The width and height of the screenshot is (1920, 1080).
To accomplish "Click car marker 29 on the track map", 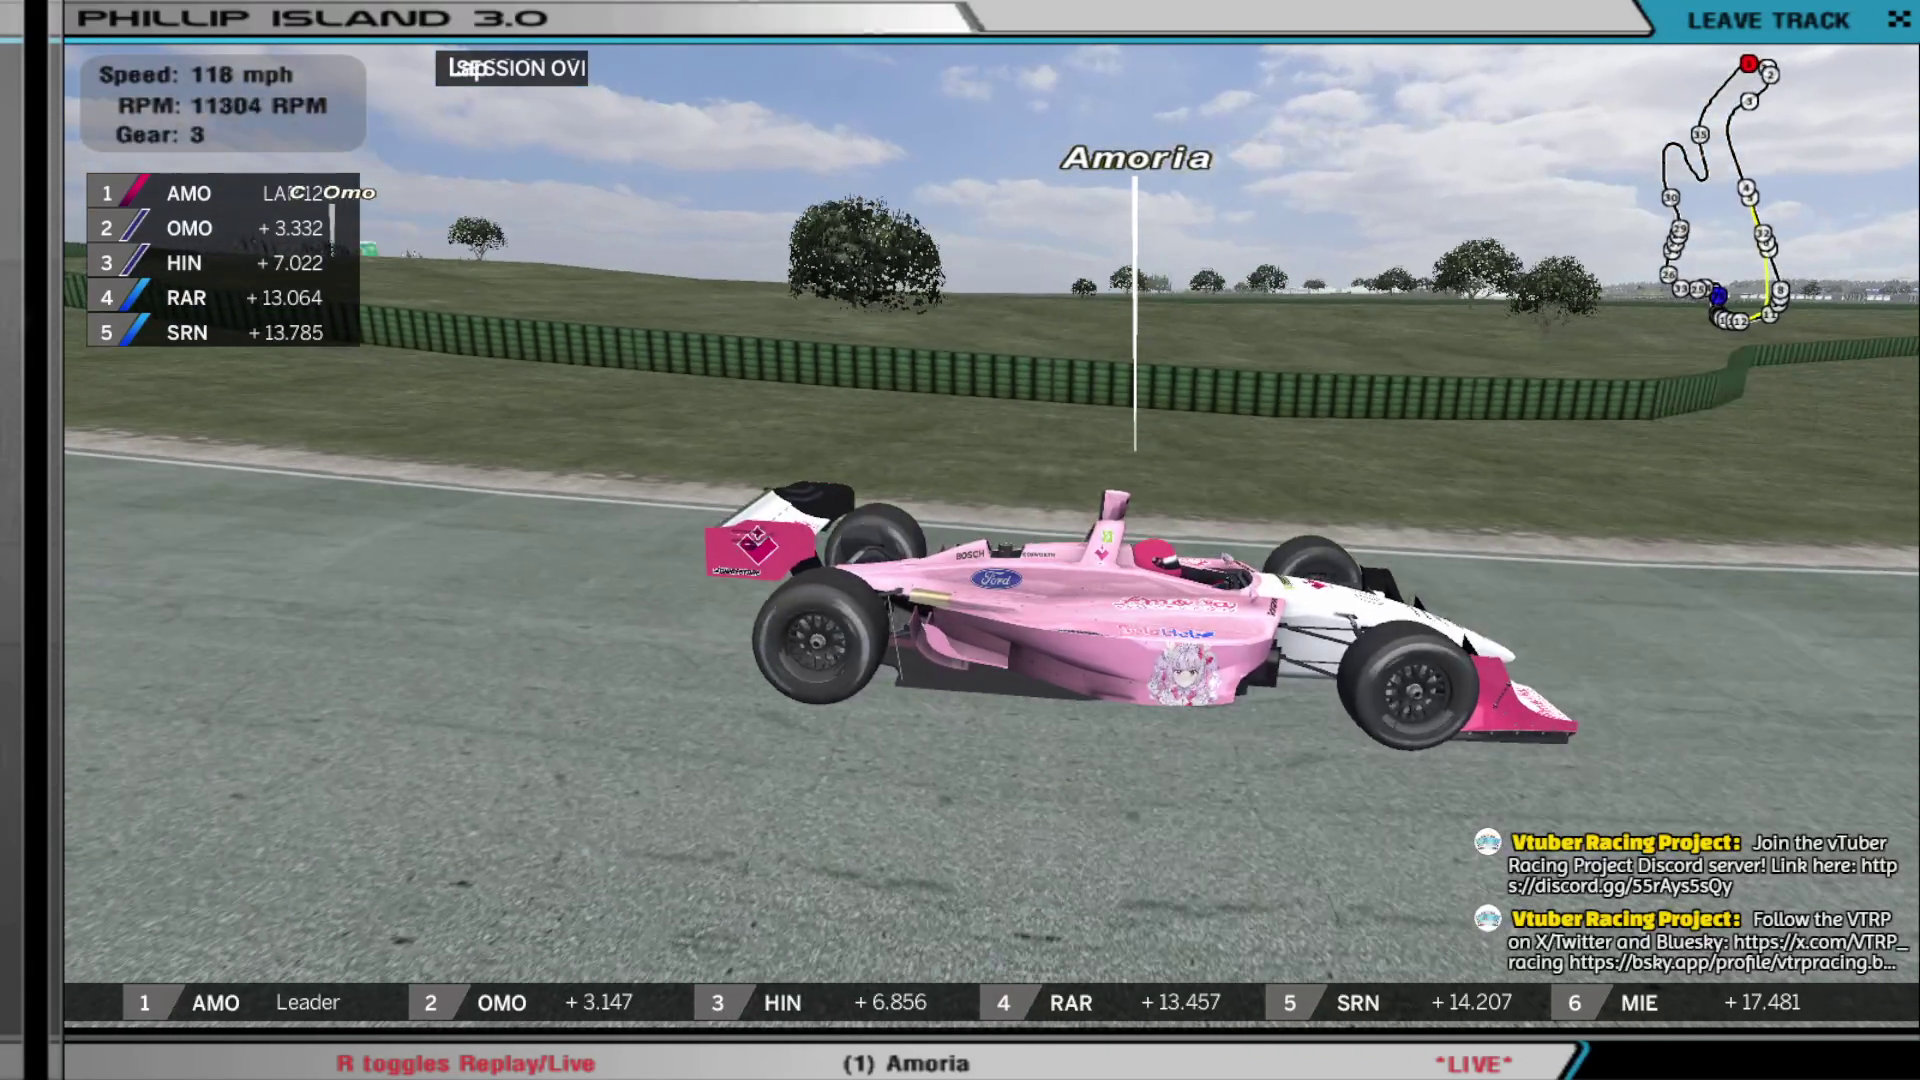I will point(1680,229).
